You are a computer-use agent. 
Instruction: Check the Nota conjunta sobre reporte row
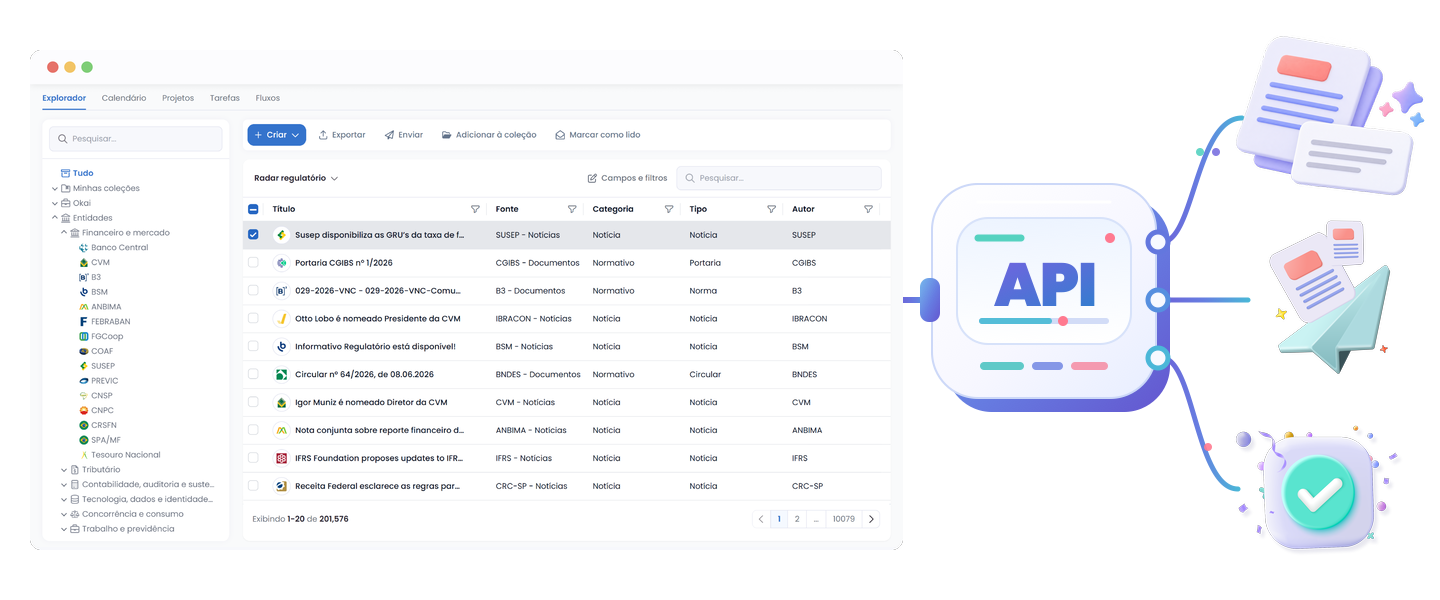tap(253, 430)
